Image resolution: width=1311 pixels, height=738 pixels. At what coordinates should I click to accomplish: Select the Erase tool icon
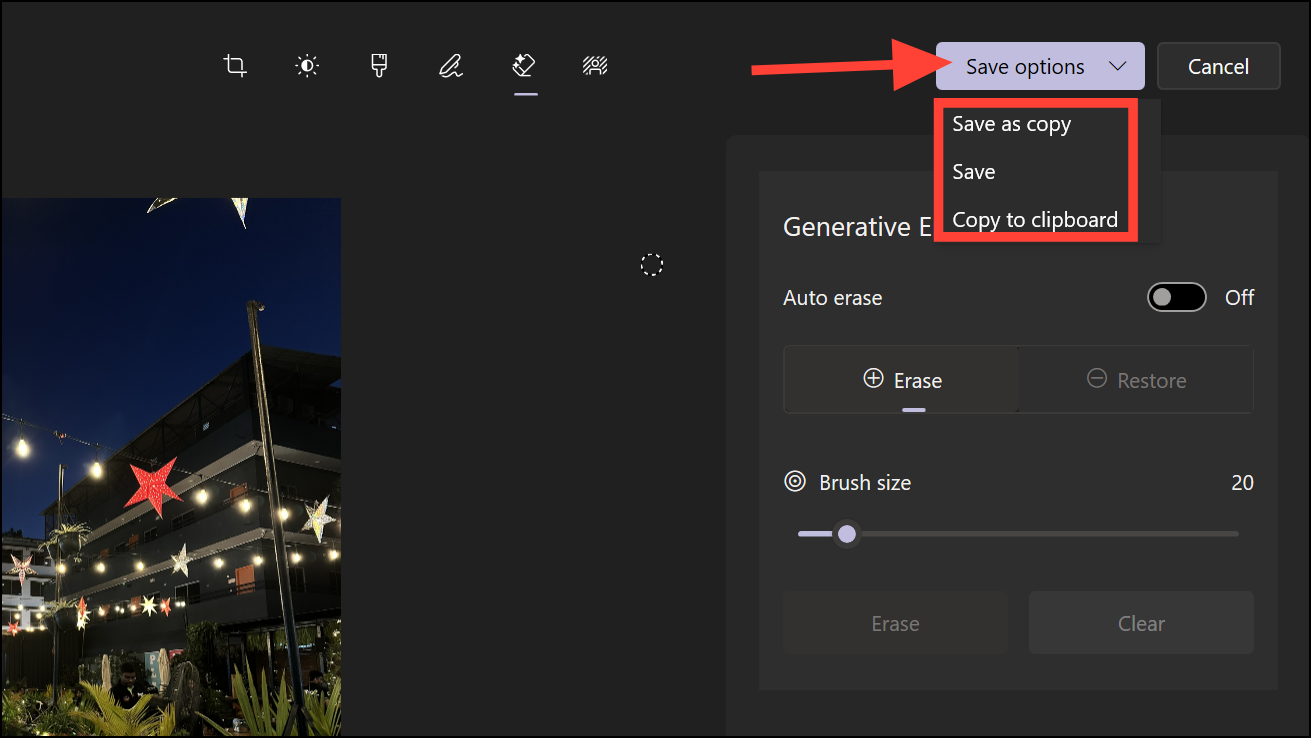(x=524, y=66)
